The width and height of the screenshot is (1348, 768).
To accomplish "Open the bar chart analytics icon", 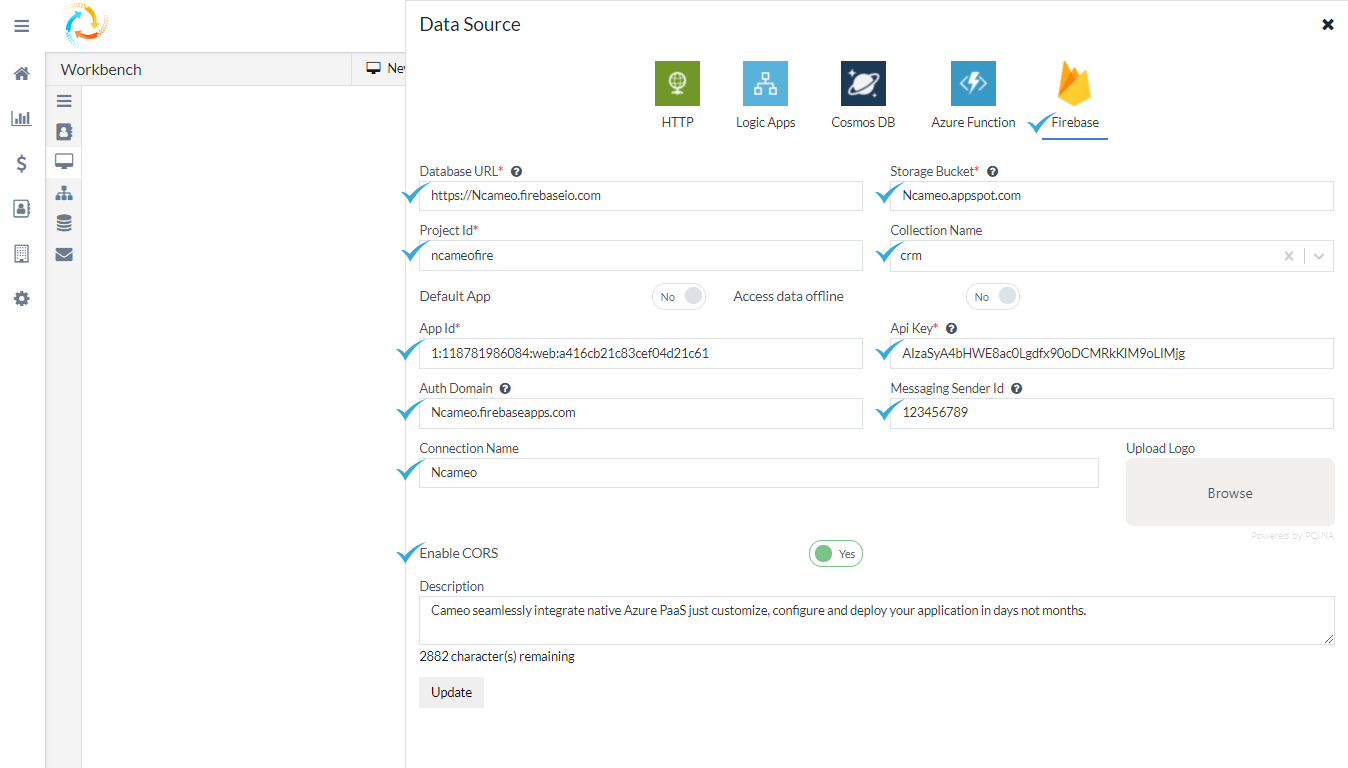I will click(x=21, y=119).
